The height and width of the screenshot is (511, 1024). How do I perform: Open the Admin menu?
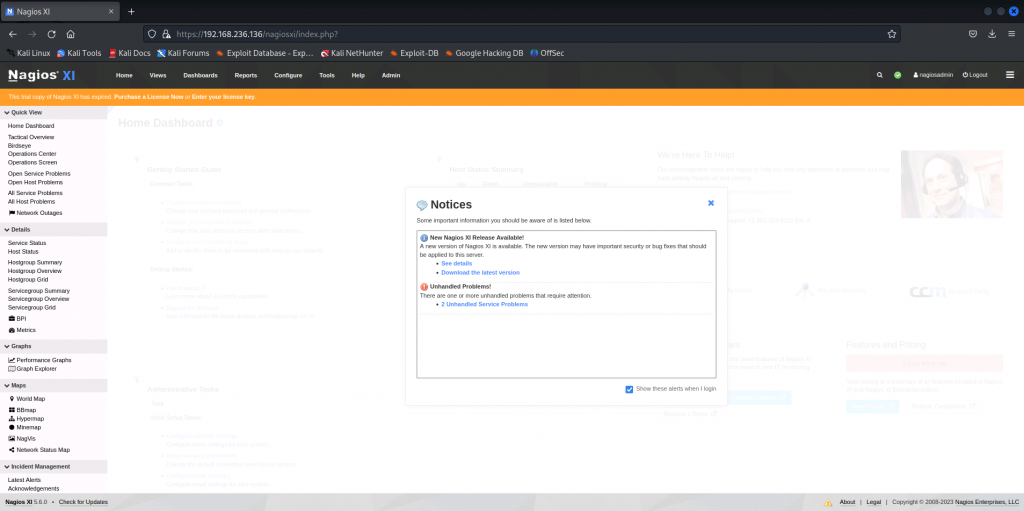point(391,75)
